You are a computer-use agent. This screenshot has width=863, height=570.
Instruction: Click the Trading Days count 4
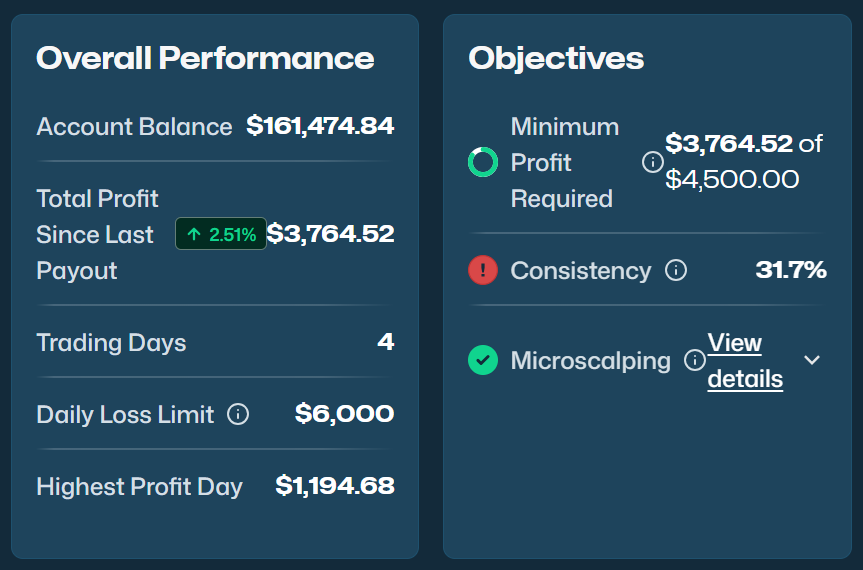[386, 342]
